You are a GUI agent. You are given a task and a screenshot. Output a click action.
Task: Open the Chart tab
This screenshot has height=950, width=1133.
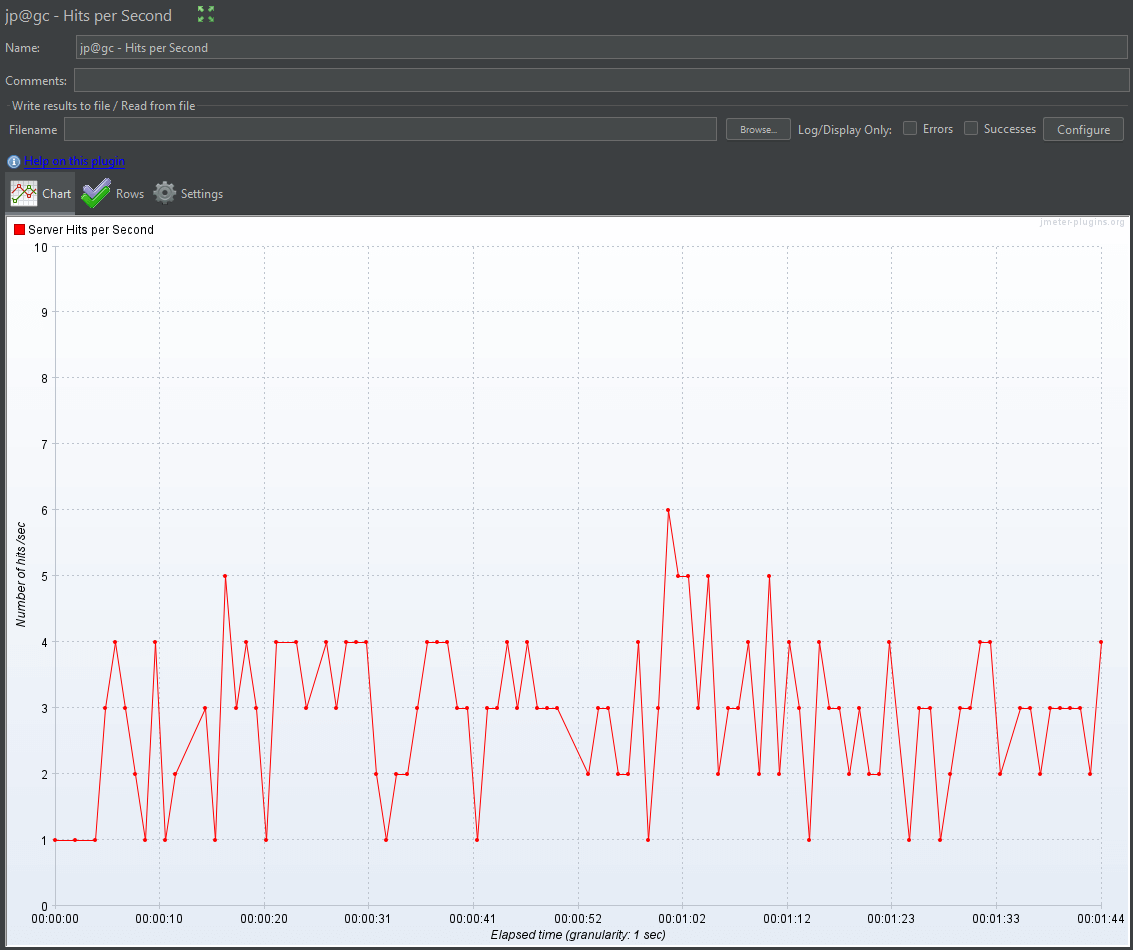[56, 193]
